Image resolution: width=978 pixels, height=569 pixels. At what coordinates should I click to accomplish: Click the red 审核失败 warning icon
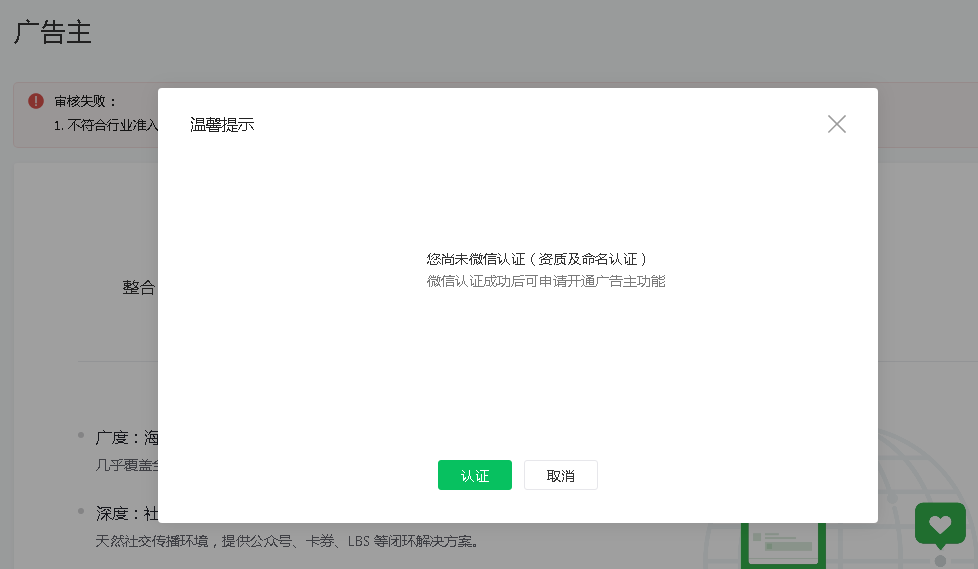pos(36,101)
